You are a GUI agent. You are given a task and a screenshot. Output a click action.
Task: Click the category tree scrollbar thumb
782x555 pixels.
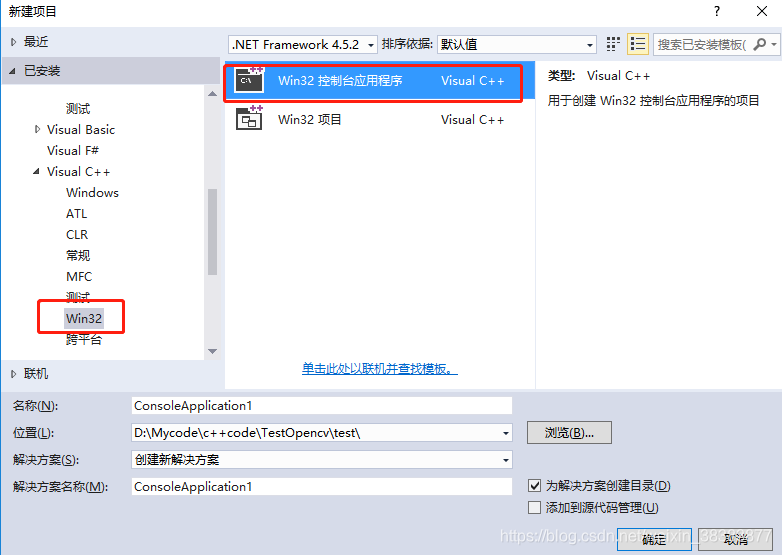click(212, 232)
